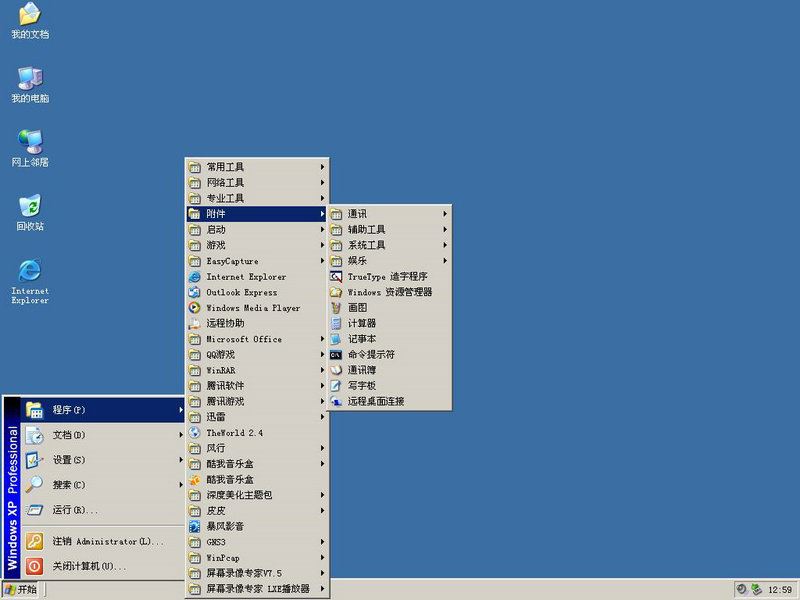Click 酷我音乐盒 application icon (no arrow)

point(194,480)
